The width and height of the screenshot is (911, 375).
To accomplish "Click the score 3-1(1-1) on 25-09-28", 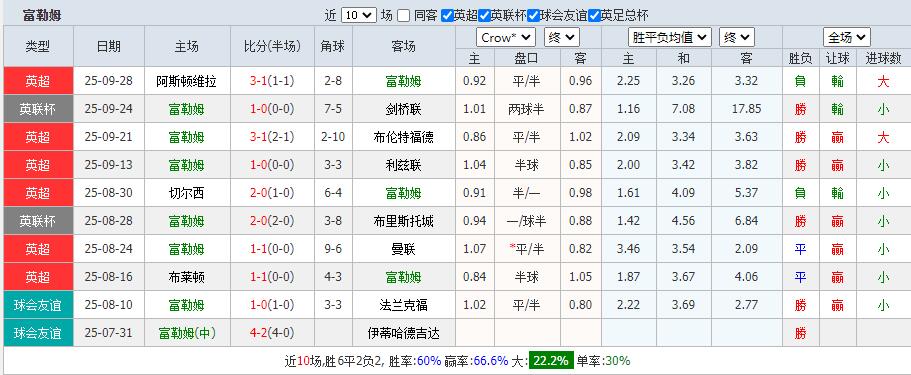I will coord(272,81).
